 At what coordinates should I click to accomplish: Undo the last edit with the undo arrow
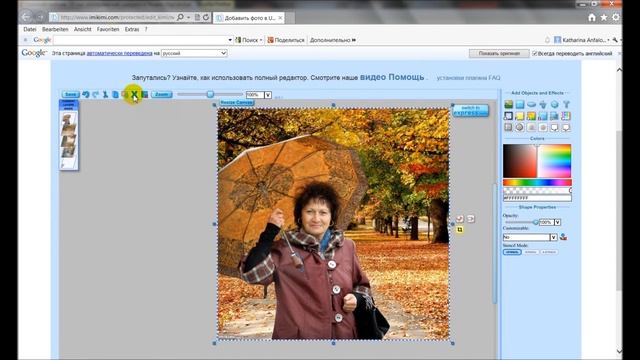pyautogui.click(x=86, y=94)
